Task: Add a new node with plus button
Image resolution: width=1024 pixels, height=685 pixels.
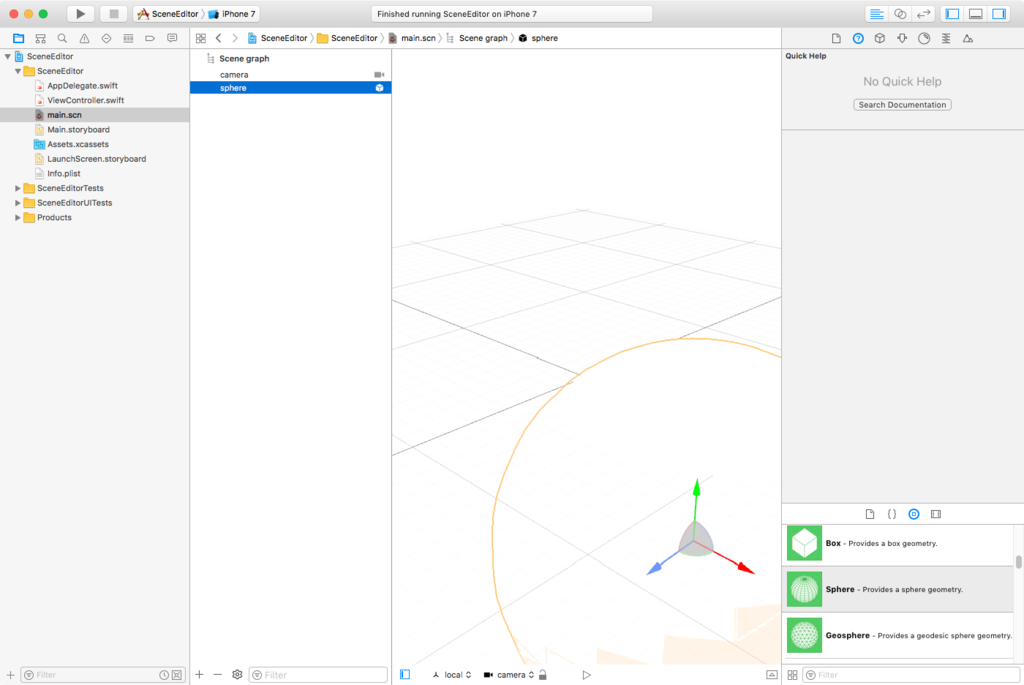Action: 200,675
